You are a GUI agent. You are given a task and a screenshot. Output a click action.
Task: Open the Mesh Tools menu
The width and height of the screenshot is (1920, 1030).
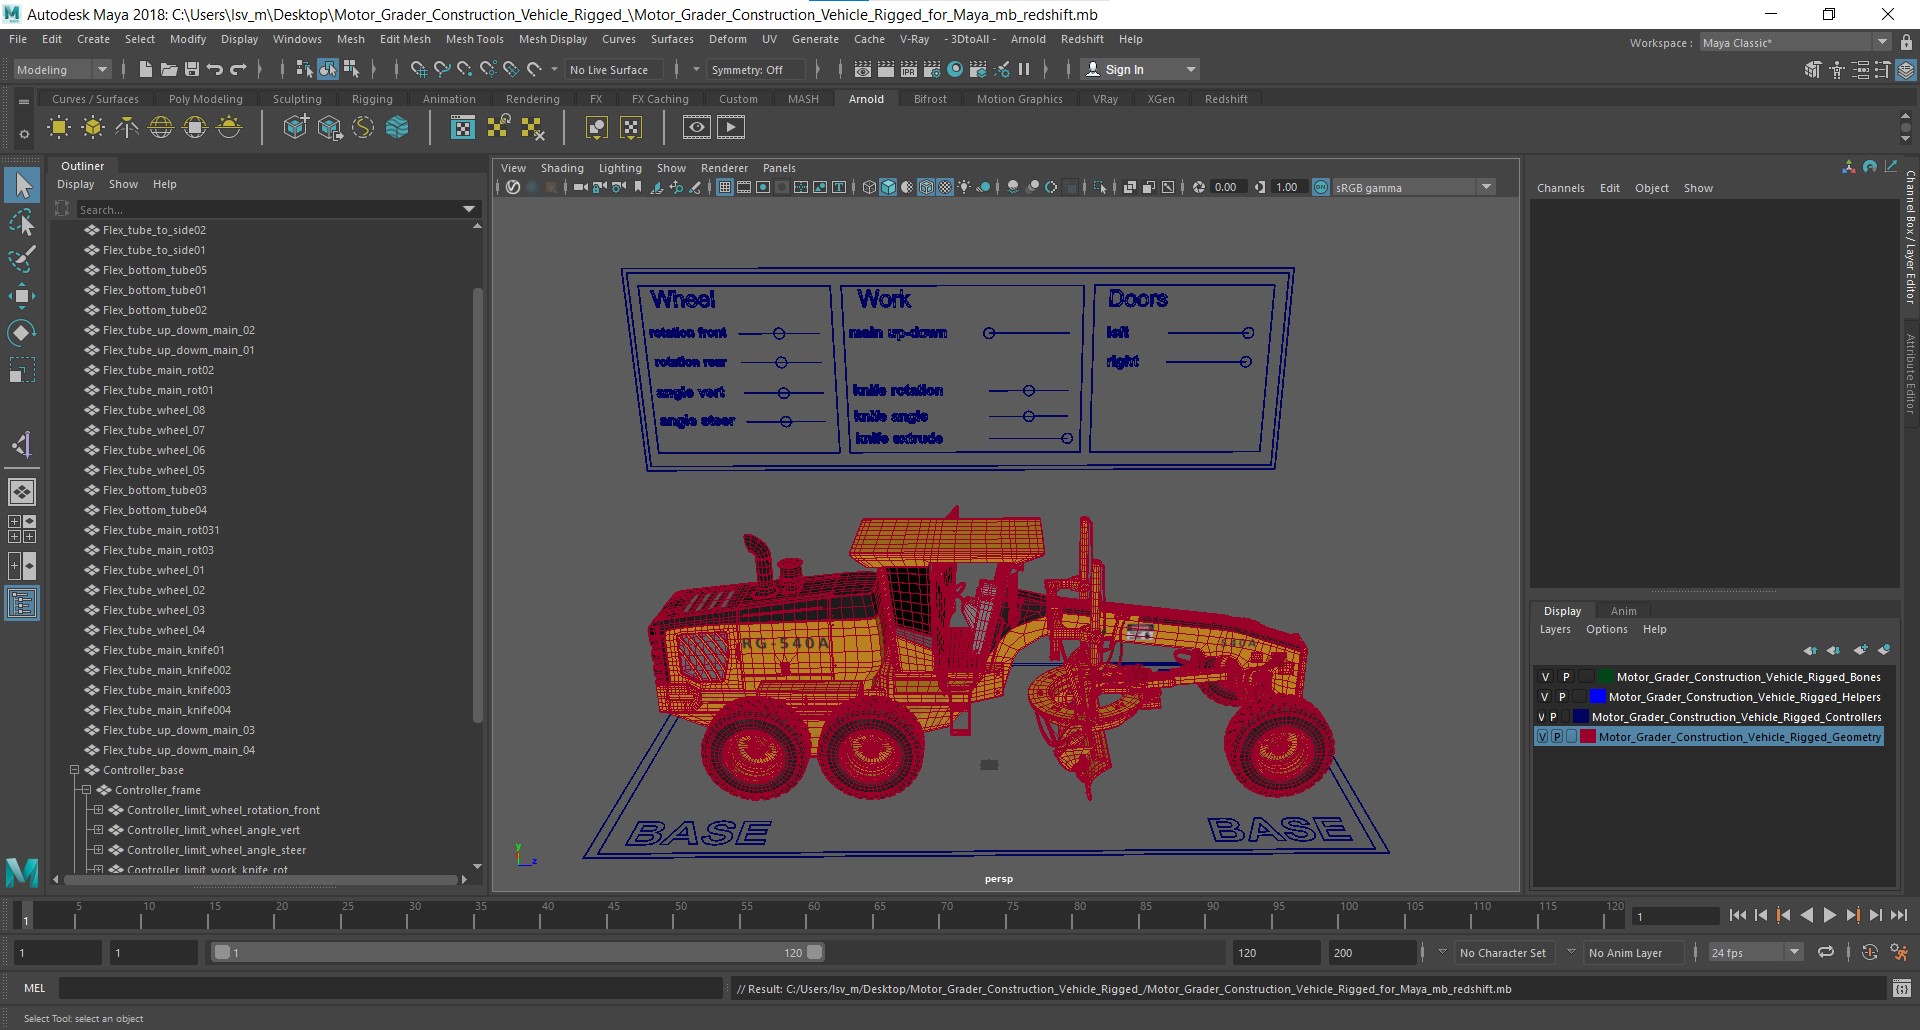coord(474,39)
